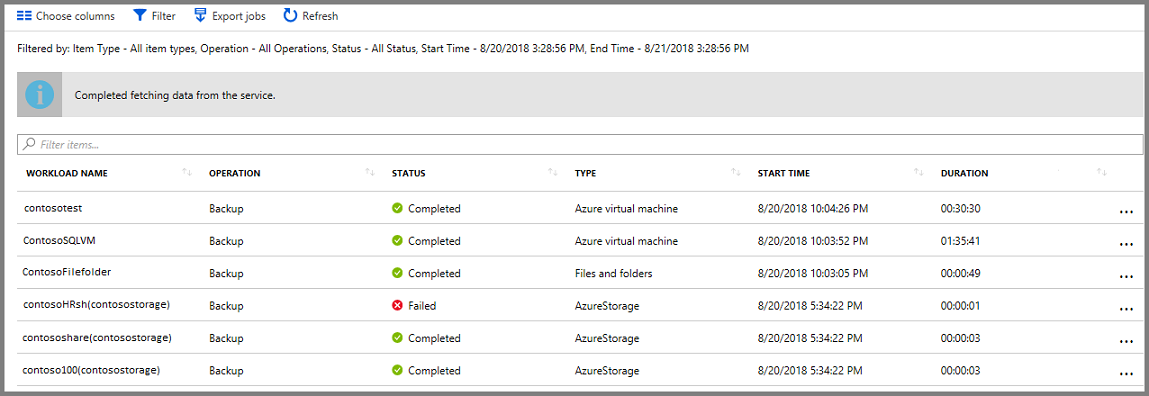Select the ContosoFilefolder job row
Viewport: 1149px width, 396px height.
click(580, 273)
